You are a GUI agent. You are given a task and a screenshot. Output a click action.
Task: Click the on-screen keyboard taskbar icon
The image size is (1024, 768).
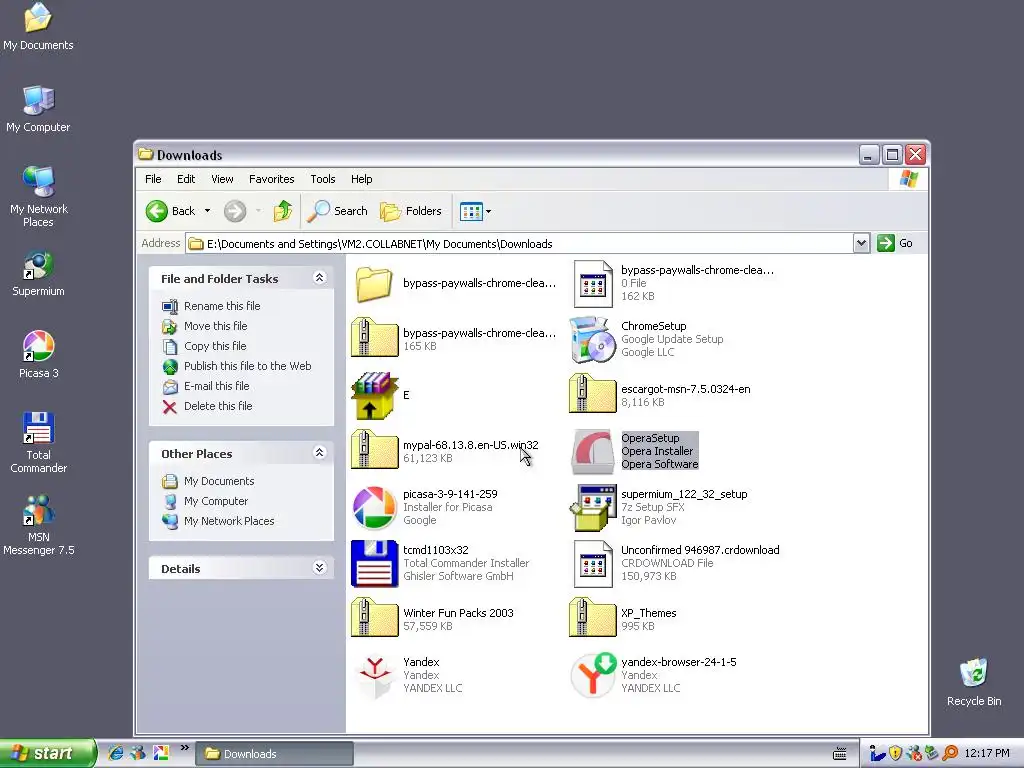point(840,754)
